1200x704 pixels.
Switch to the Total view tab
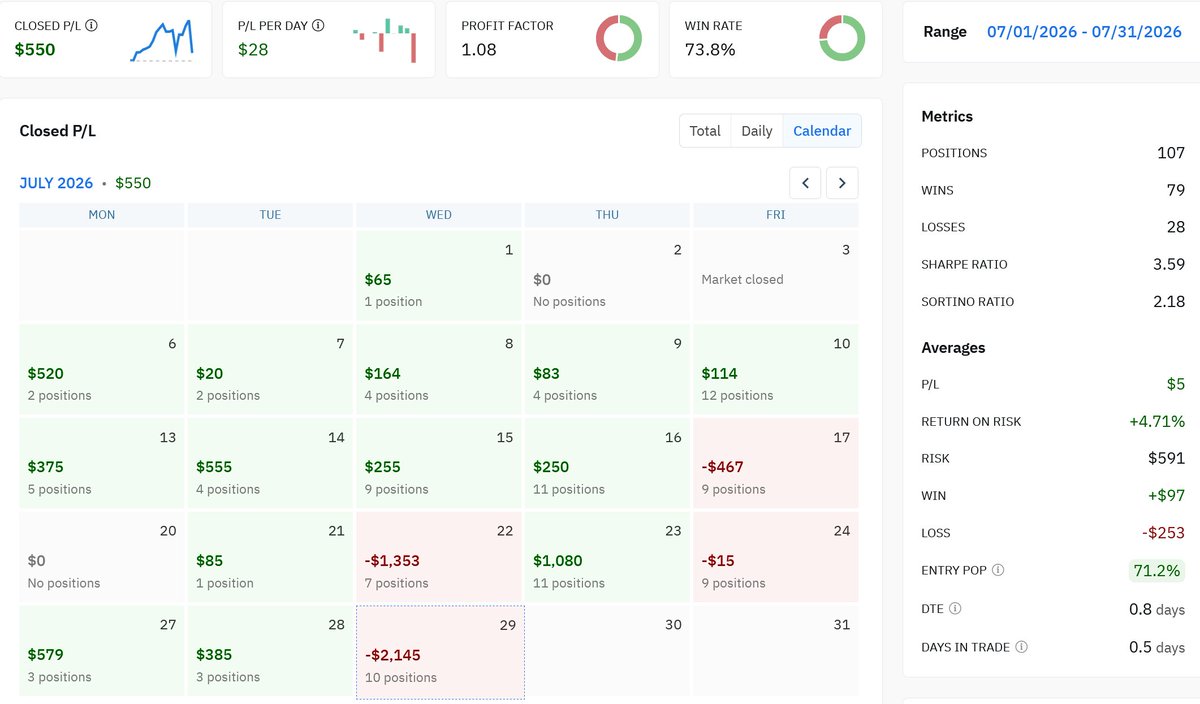click(x=705, y=131)
